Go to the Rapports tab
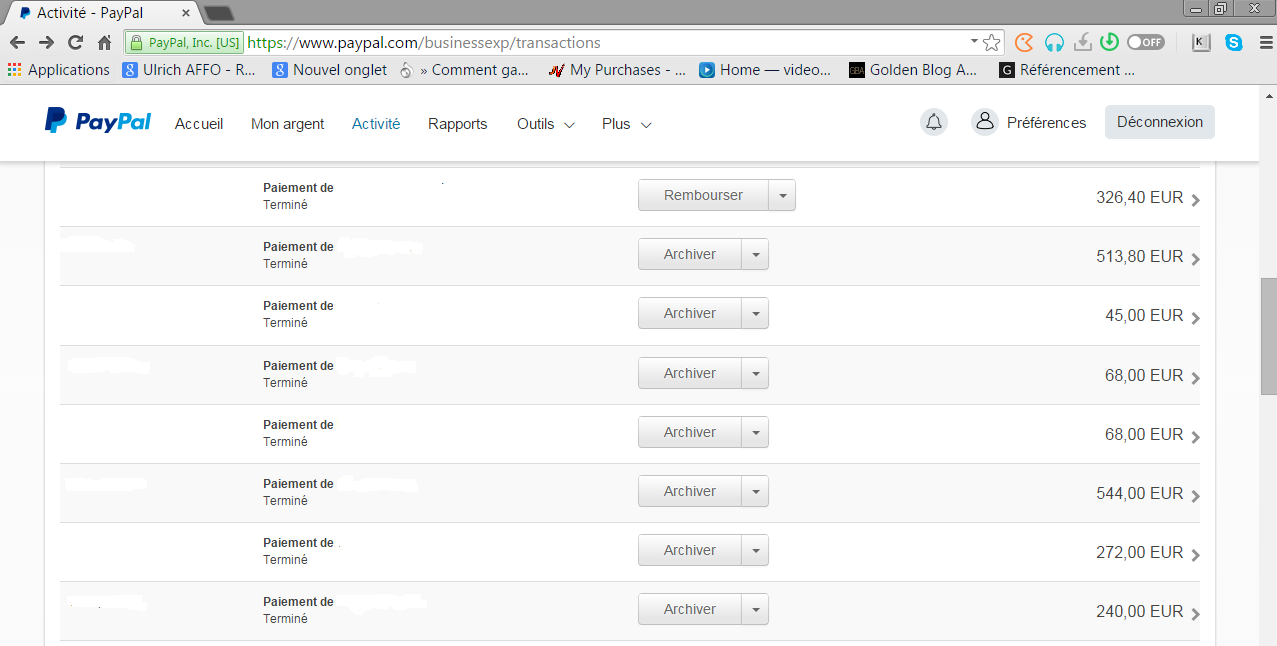 point(457,124)
